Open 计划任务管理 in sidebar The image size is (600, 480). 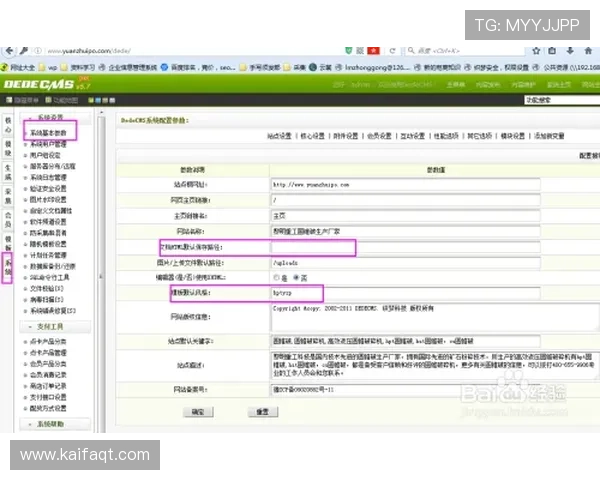[48, 255]
